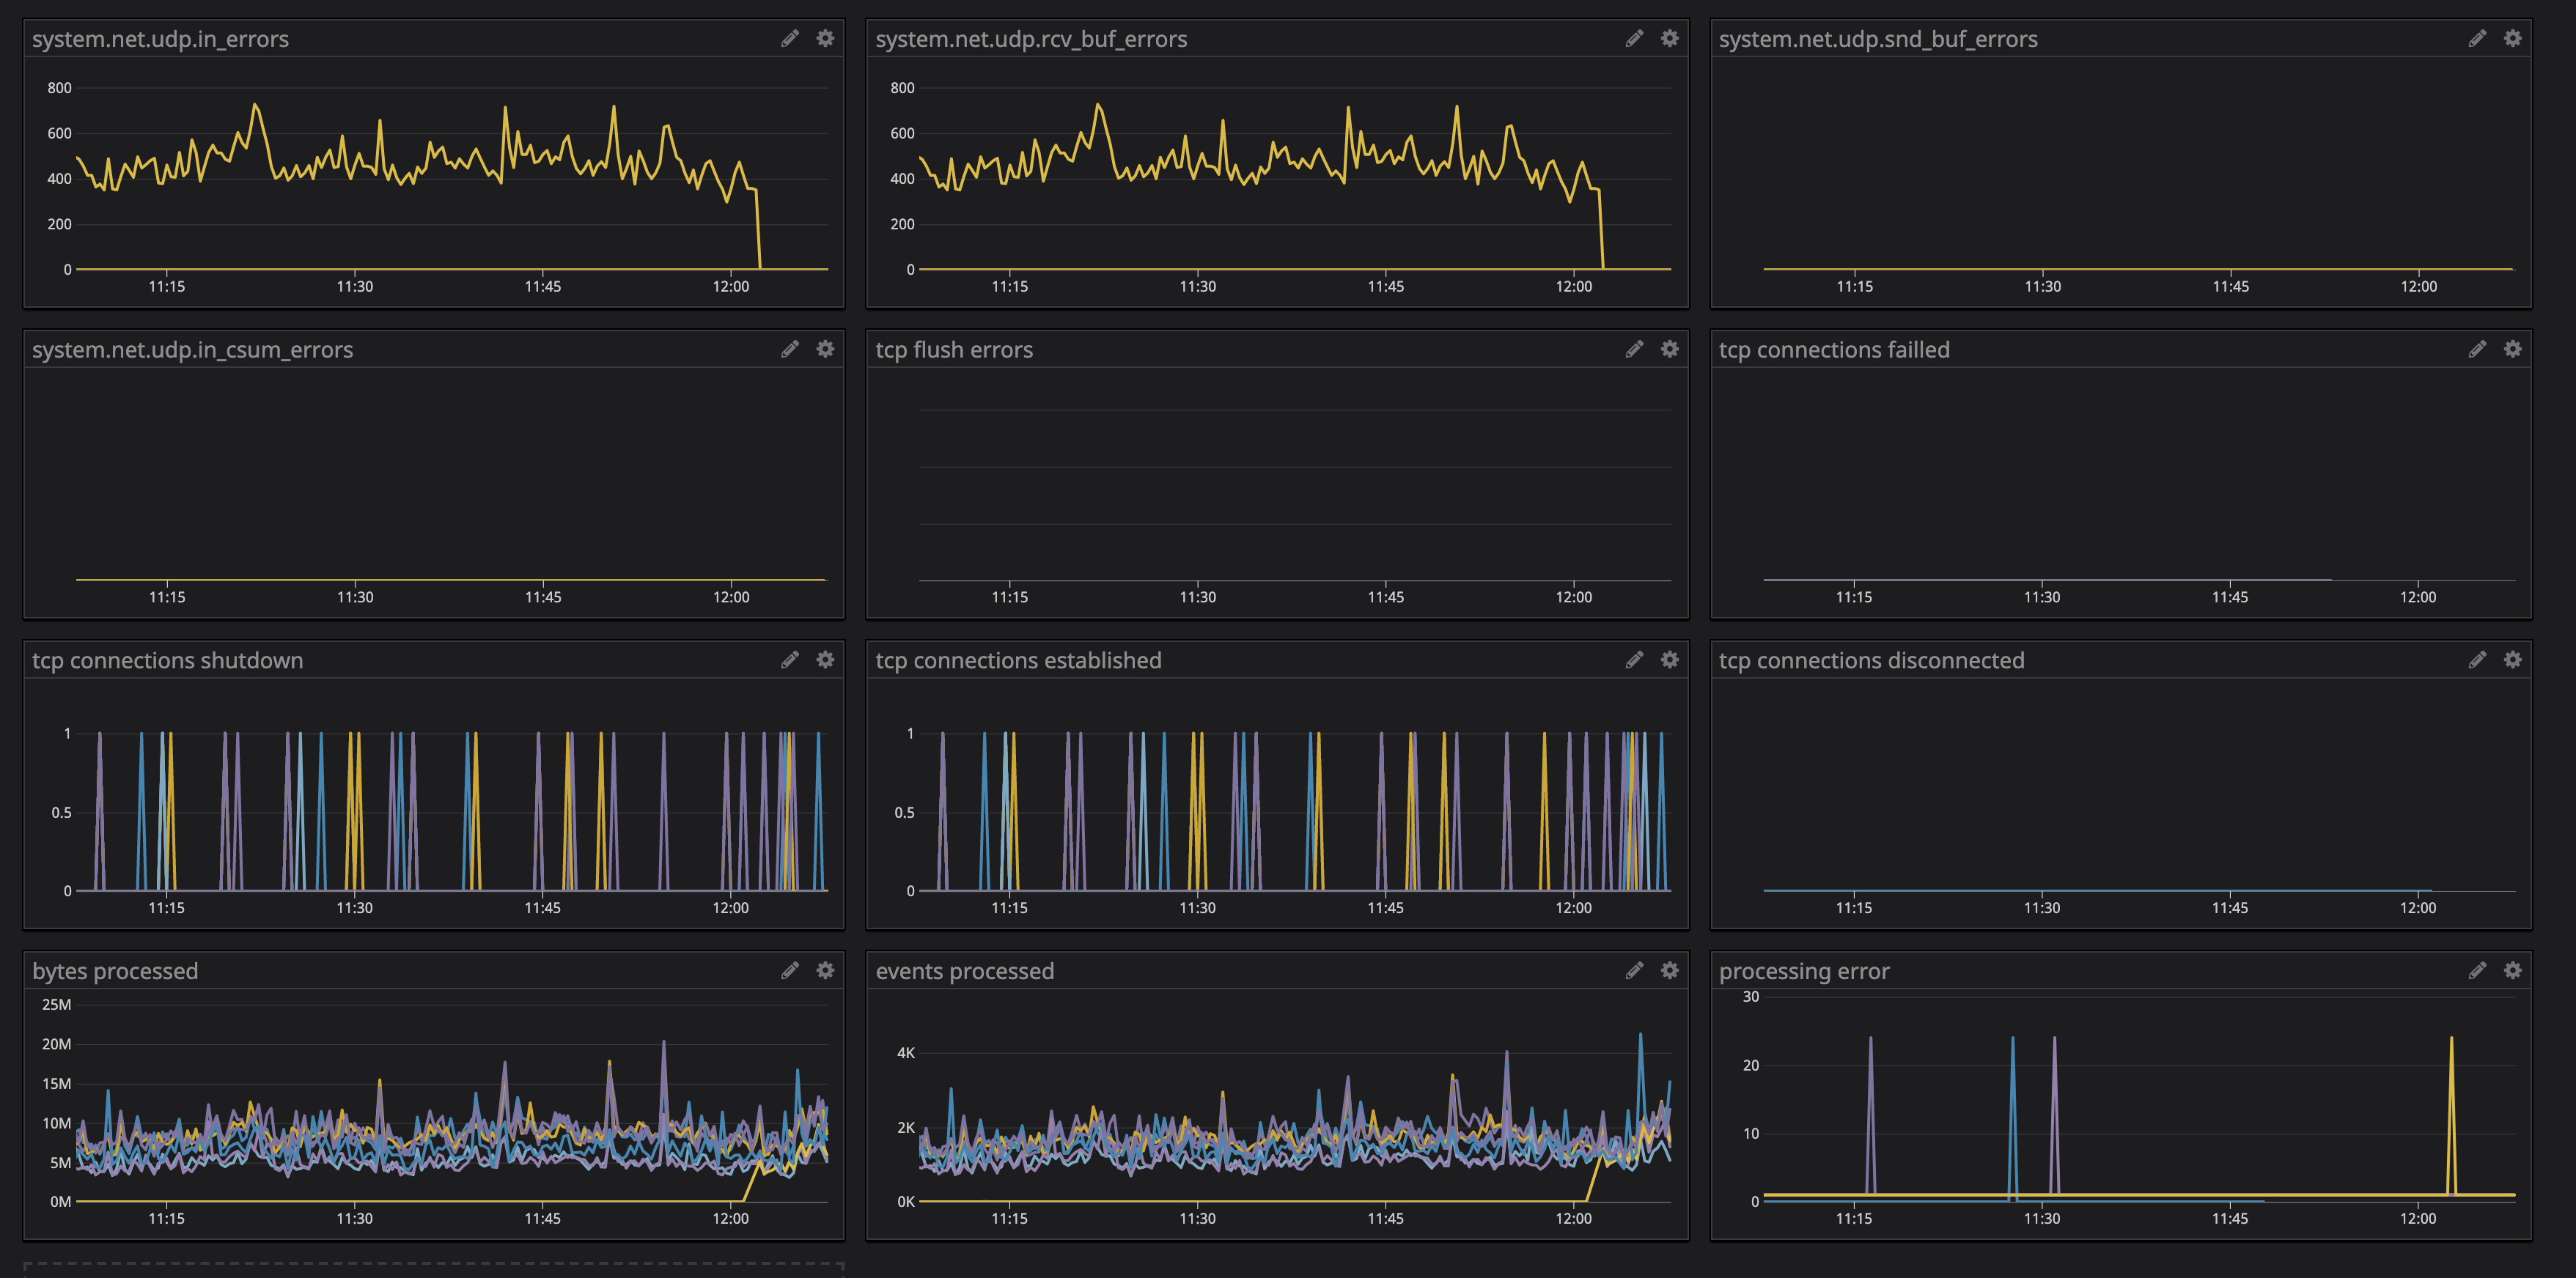Click the edit pencil on tcp connections established
Image resolution: width=2576 pixels, height=1278 pixels.
[1634, 660]
